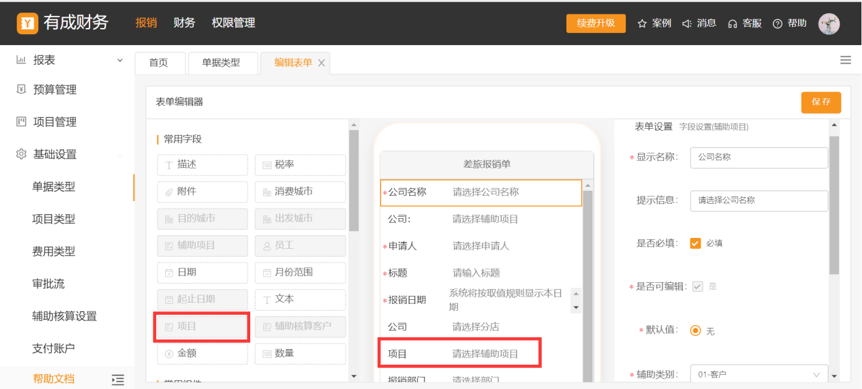The image size is (862, 389).
Task: Add the 附件 field
Action: pos(202,192)
